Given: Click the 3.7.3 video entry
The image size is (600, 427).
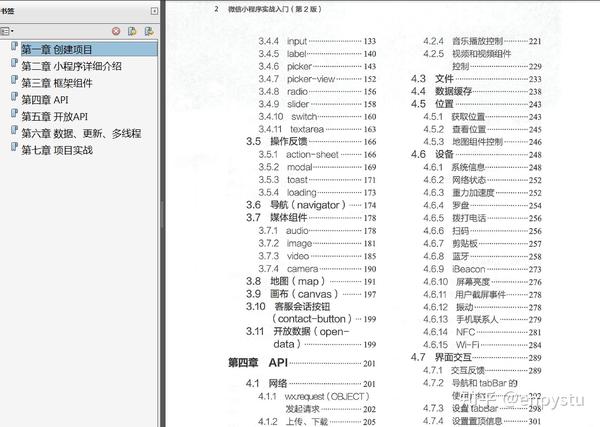Looking at the screenshot, I should point(317,256).
